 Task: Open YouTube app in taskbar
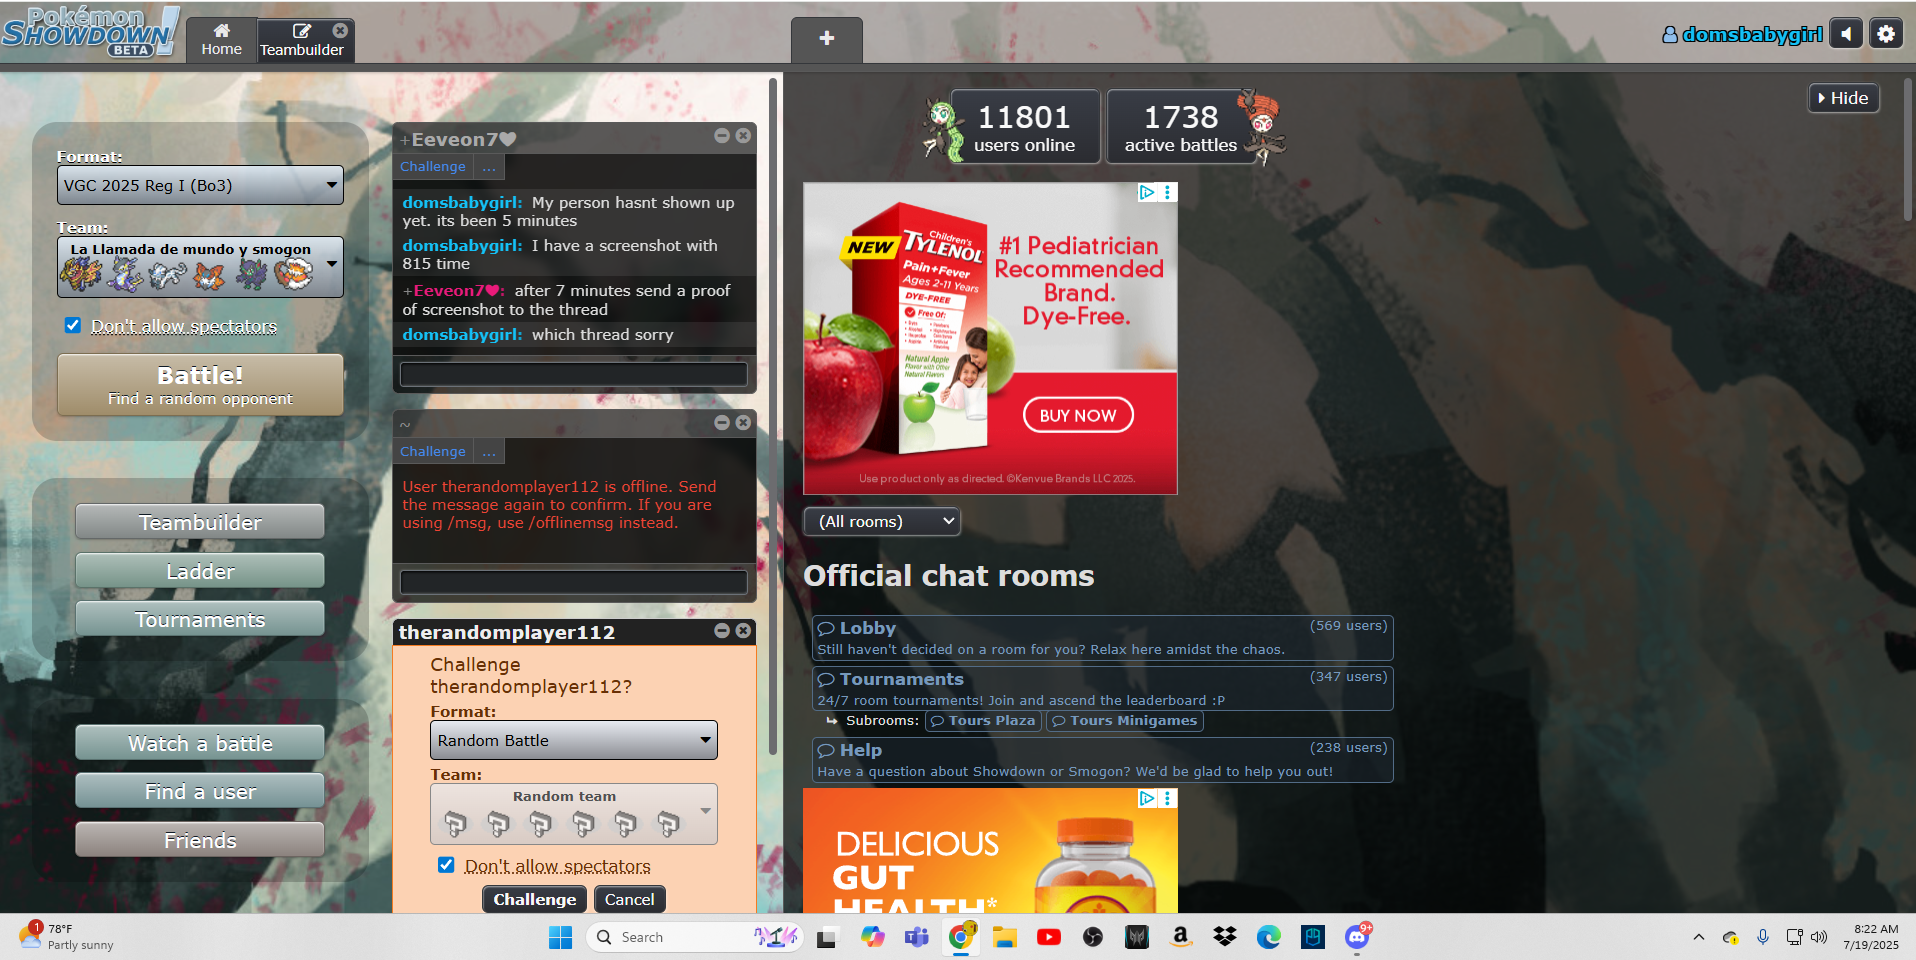pyautogui.click(x=1049, y=937)
